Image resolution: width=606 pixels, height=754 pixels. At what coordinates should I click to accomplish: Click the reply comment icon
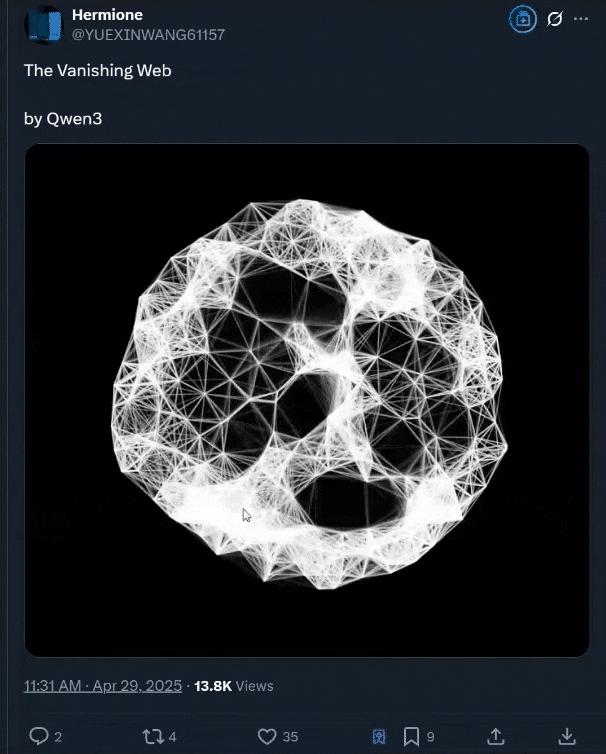(x=39, y=736)
